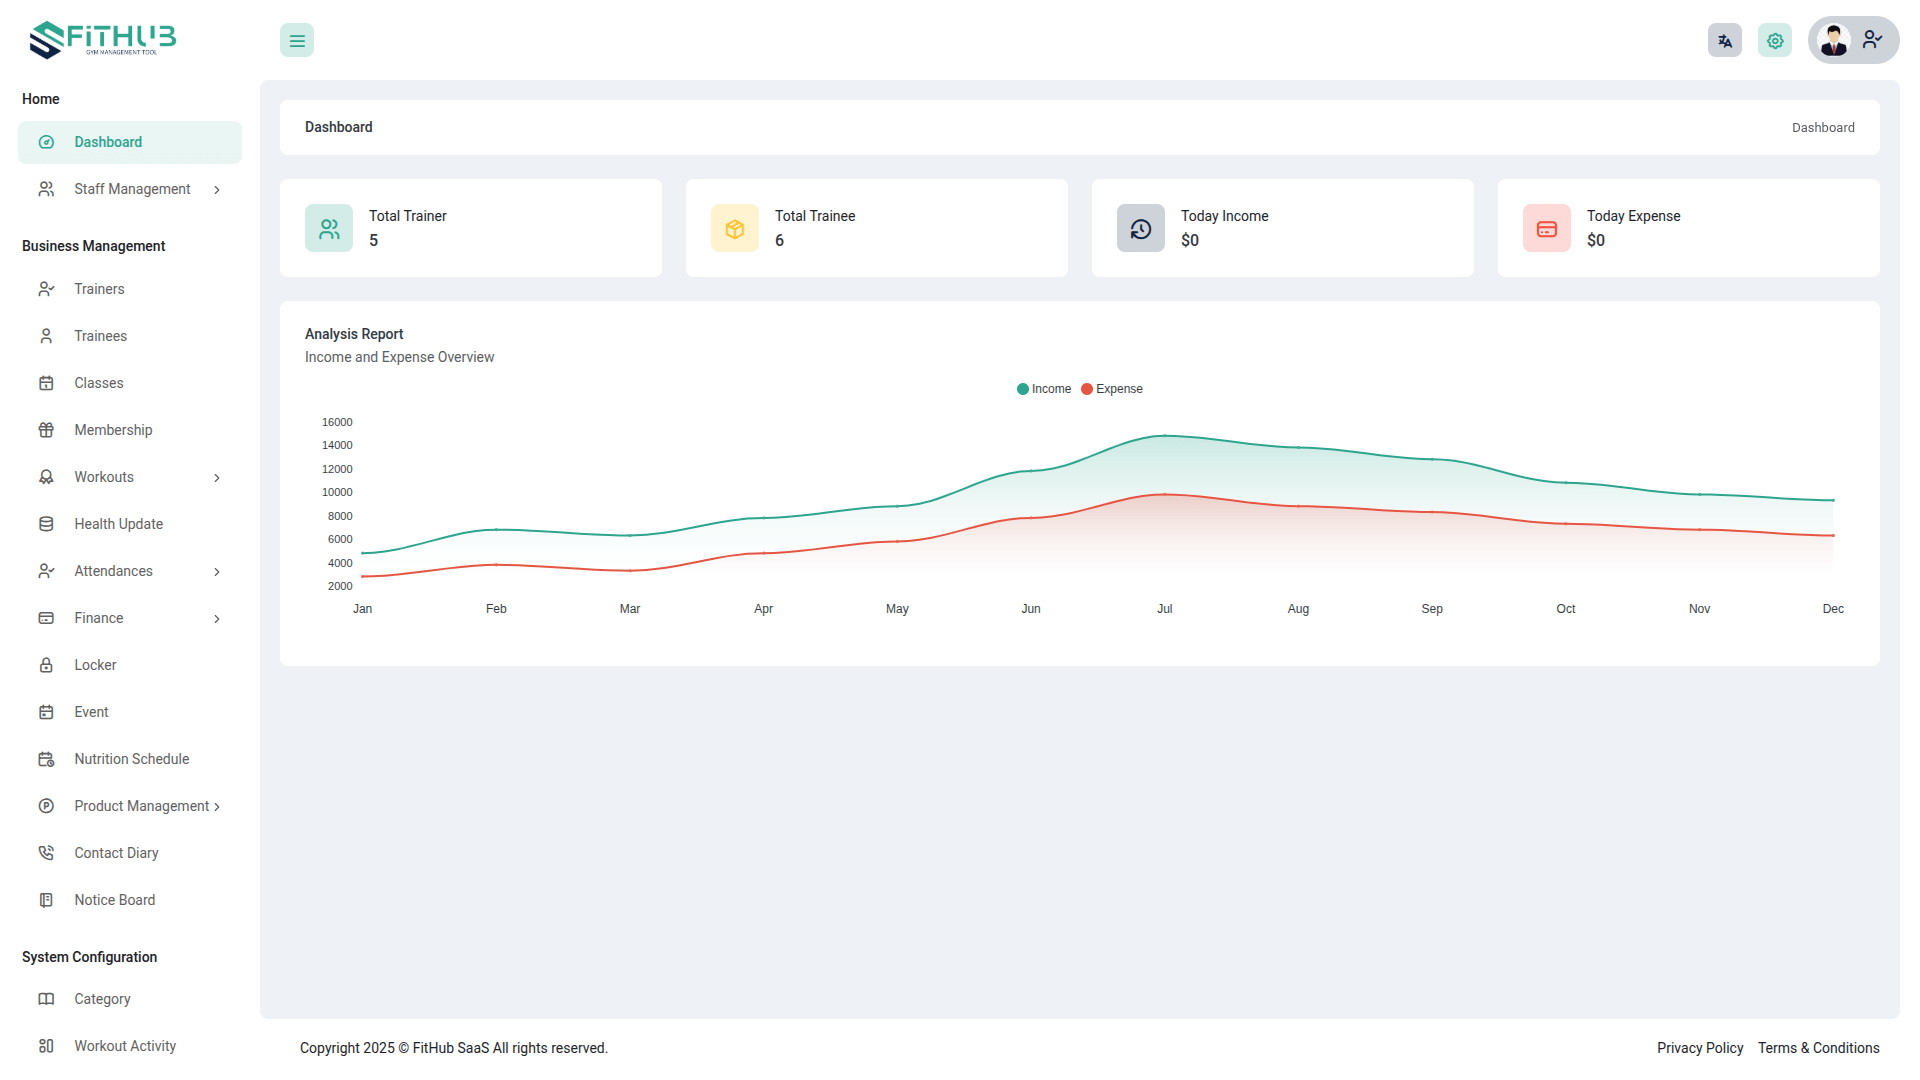Toggle sidebar with hamburger menu button
Screen dimensions: 1920x1080
pos(297,41)
